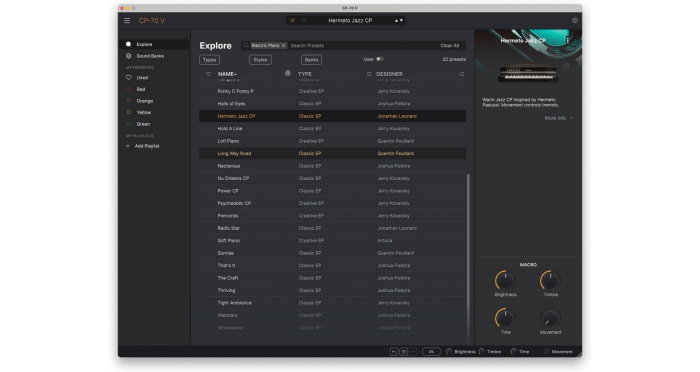
Task: Adjust the Timbre macro knob
Action: pyautogui.click(x=550, y=280)
